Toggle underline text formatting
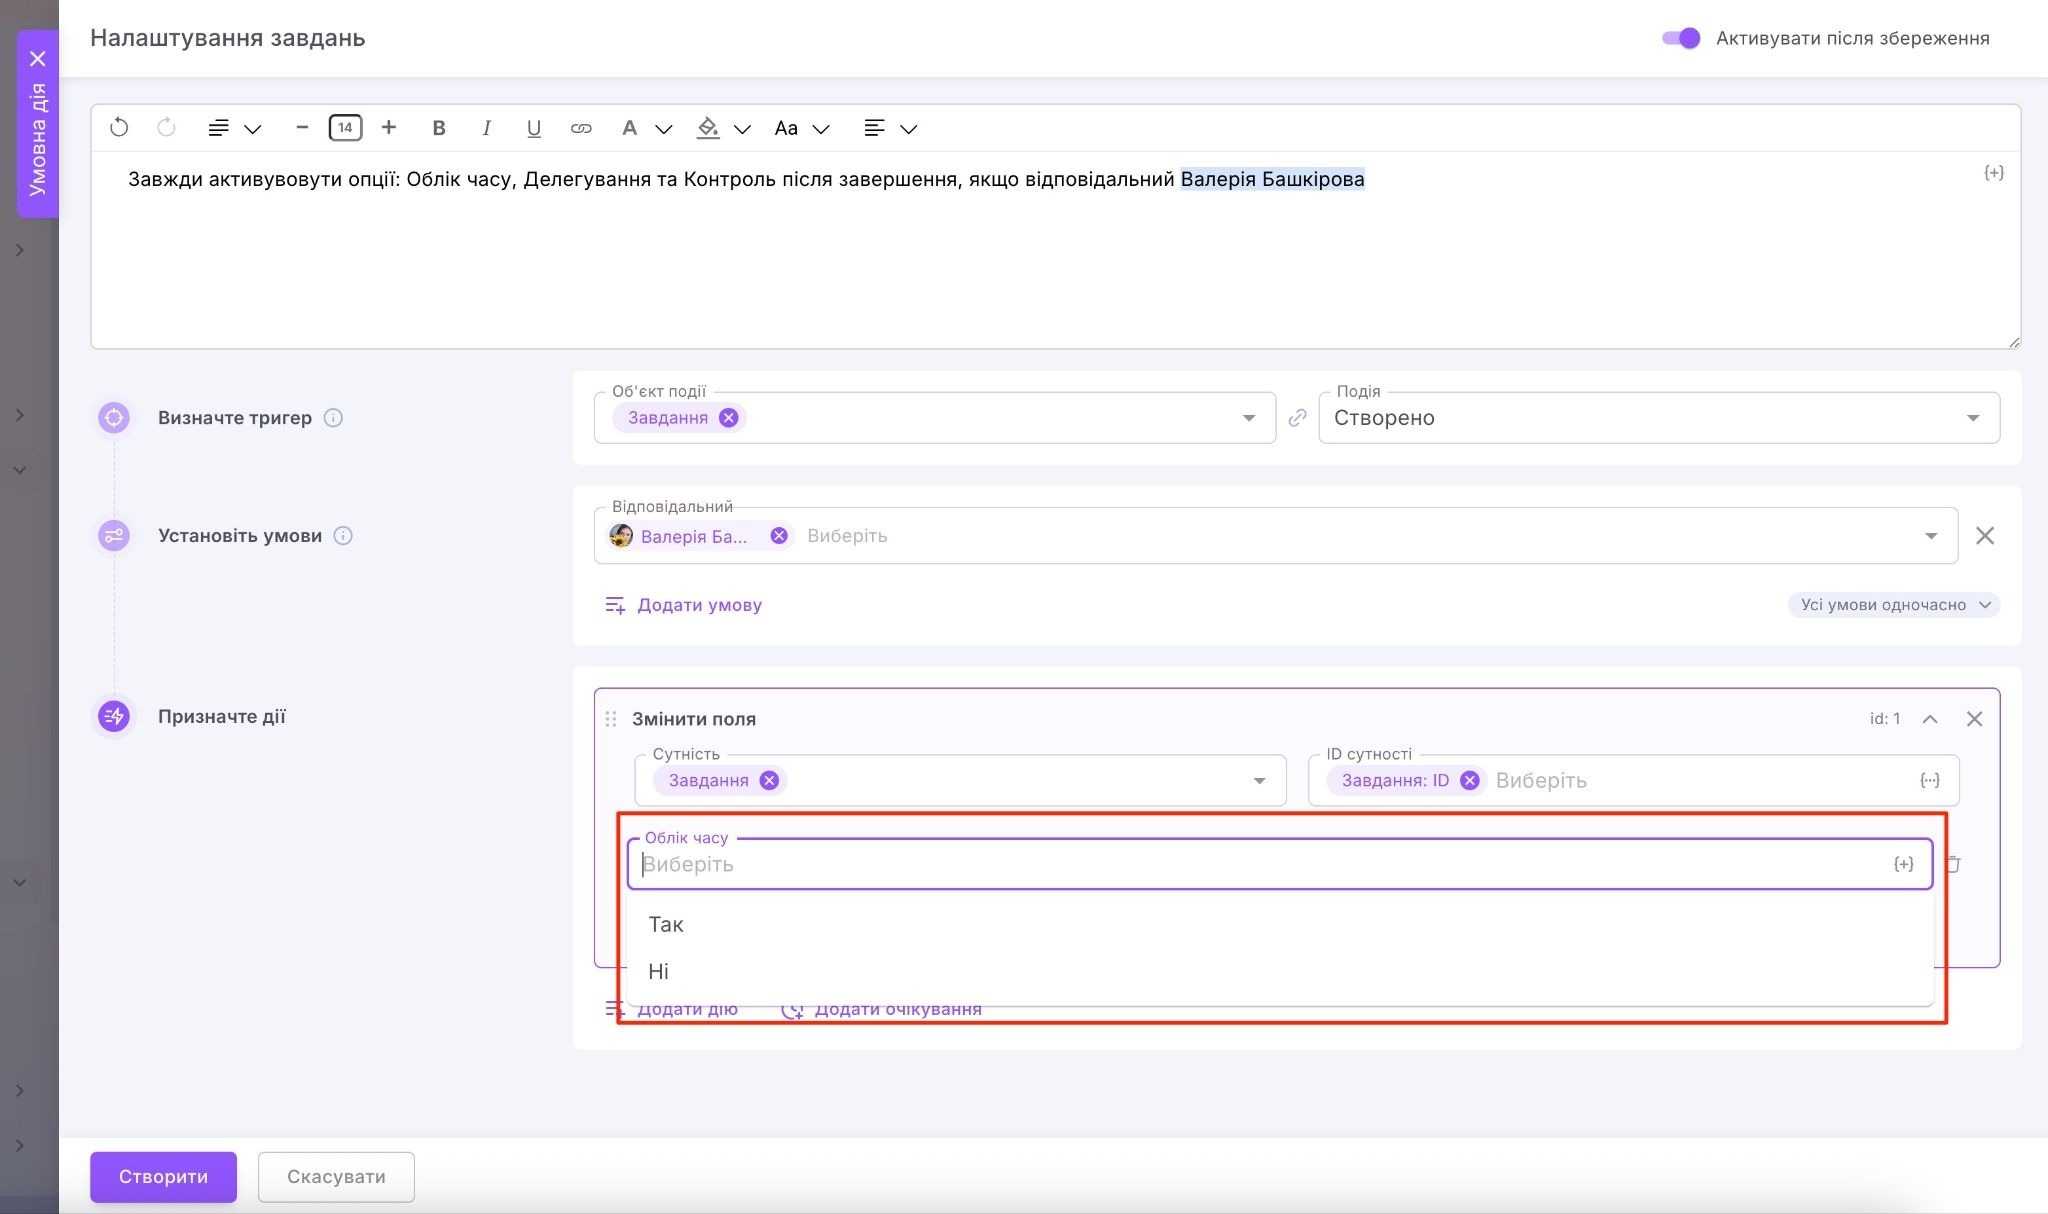Screen dimensions: 2048x1214 [x=533, y=128]
